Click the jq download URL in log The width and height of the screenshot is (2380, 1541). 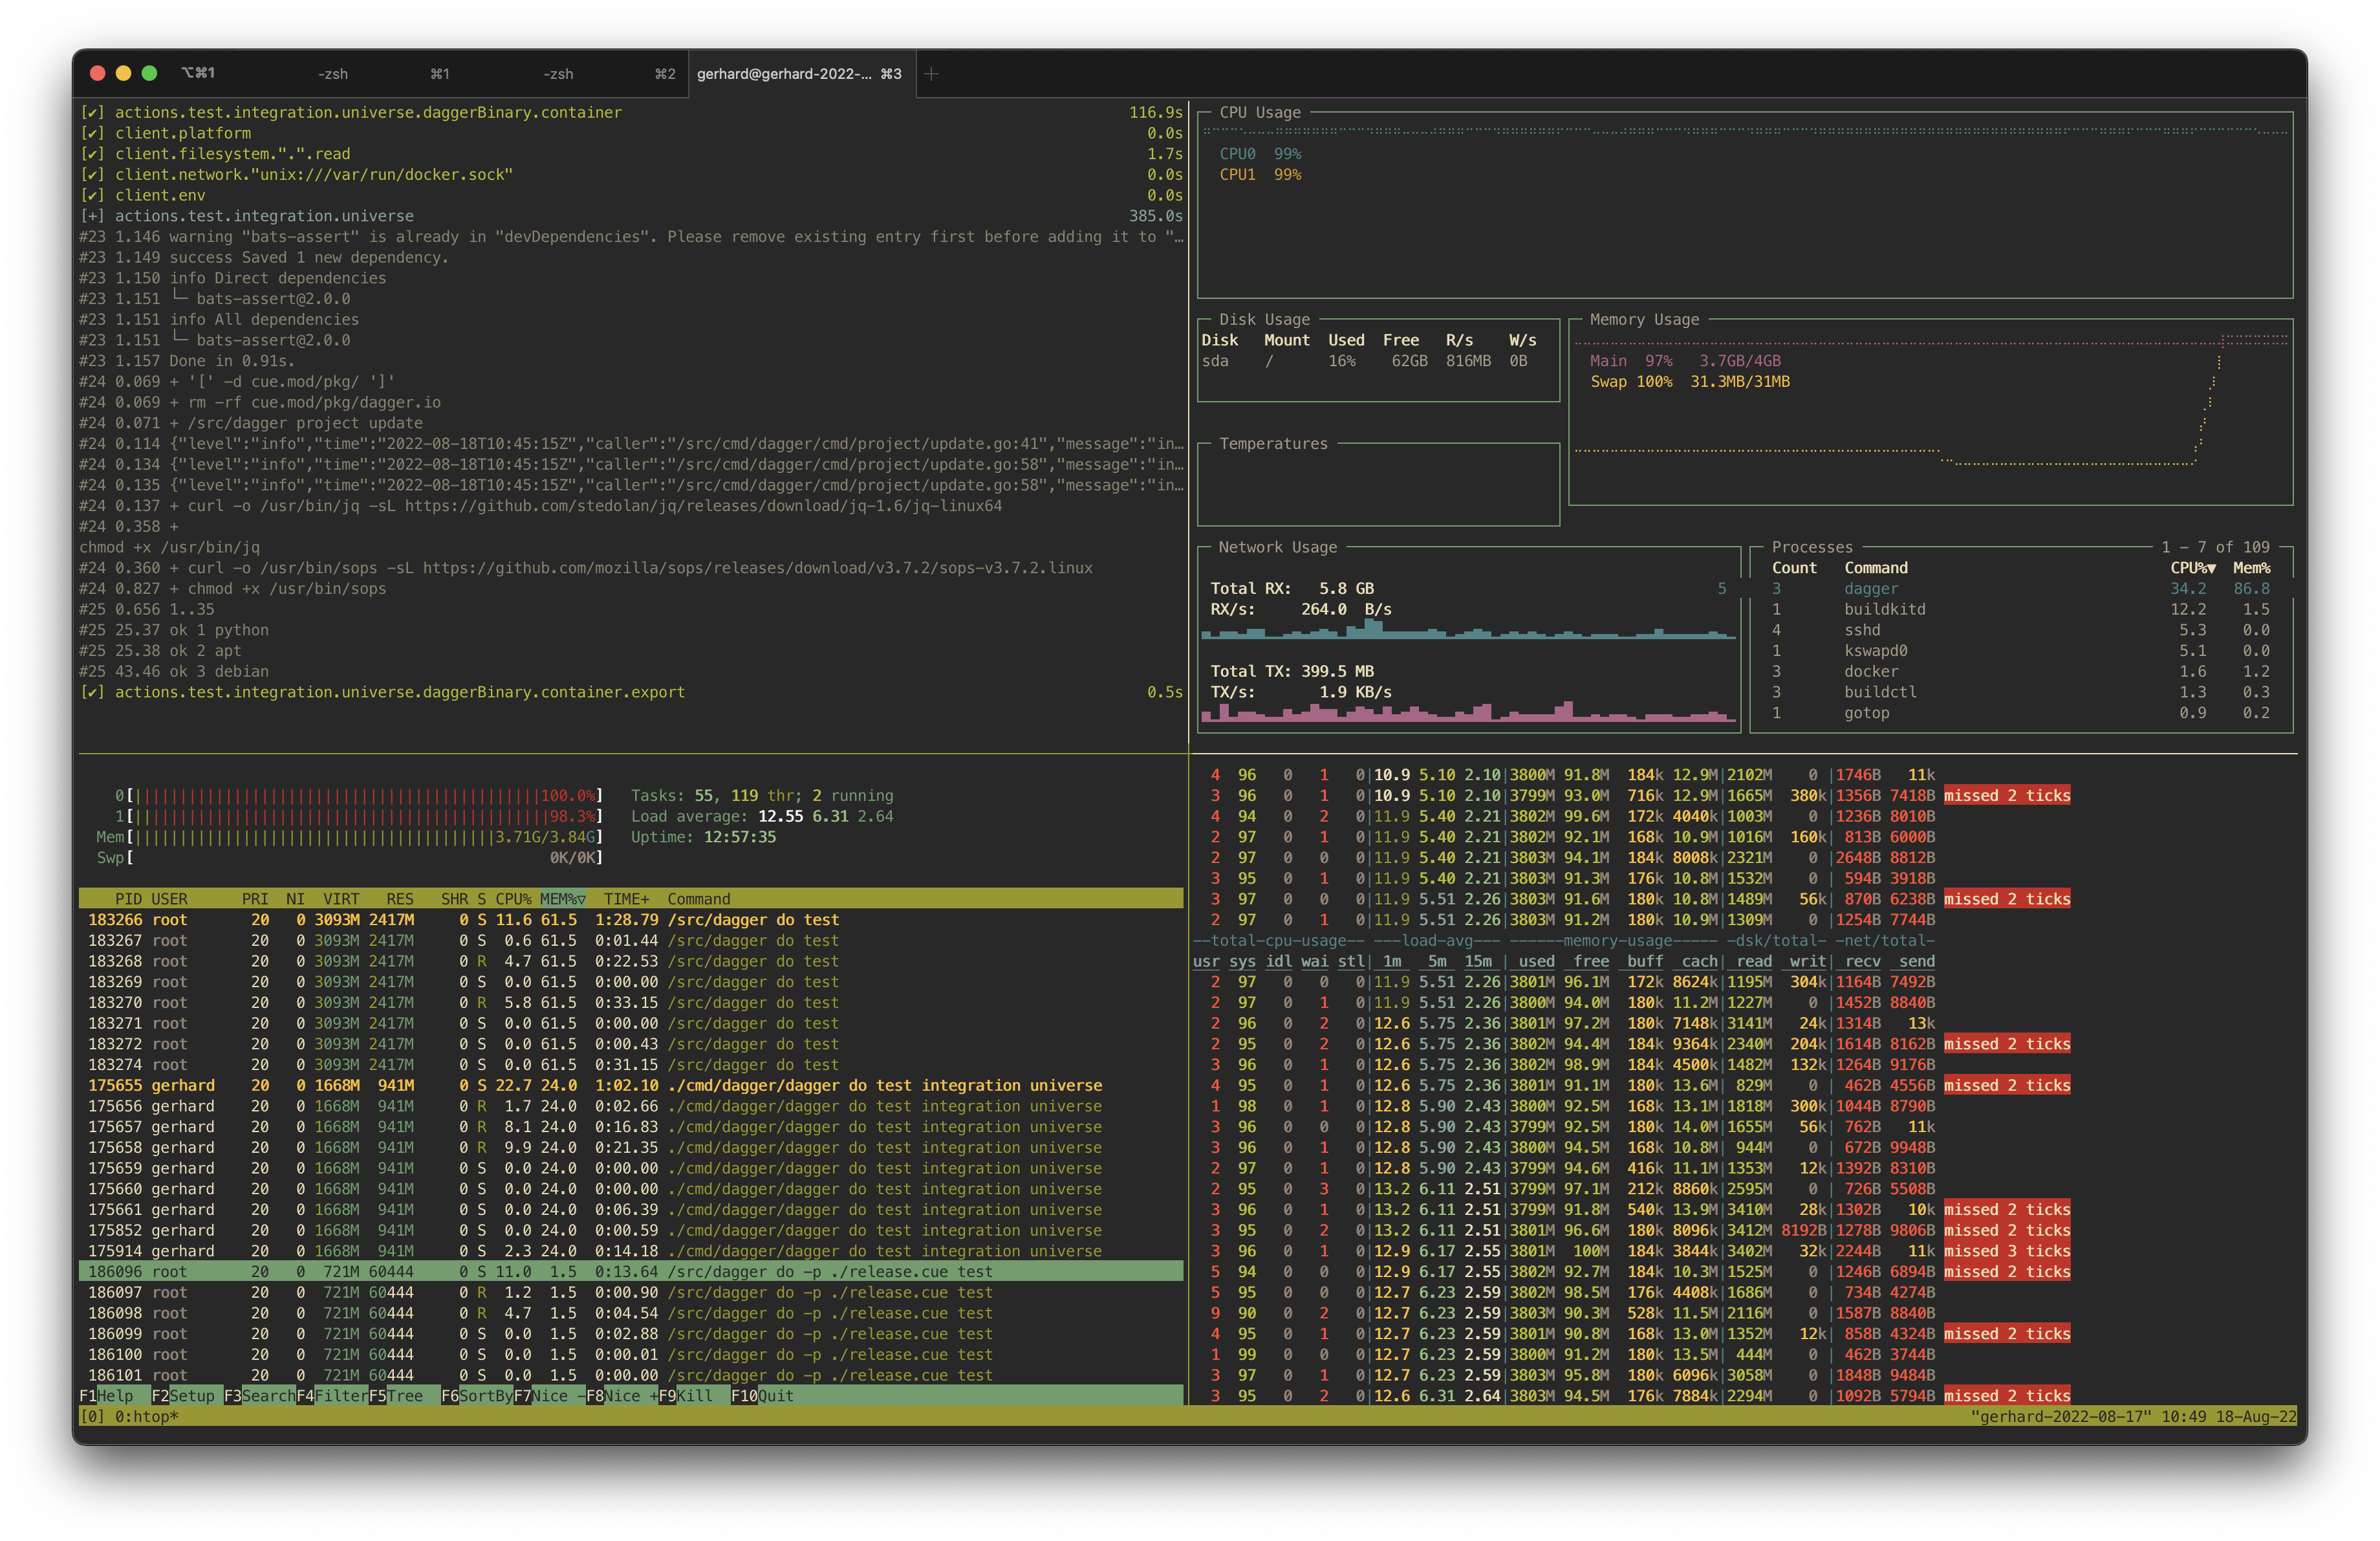(x=703, y=505)
